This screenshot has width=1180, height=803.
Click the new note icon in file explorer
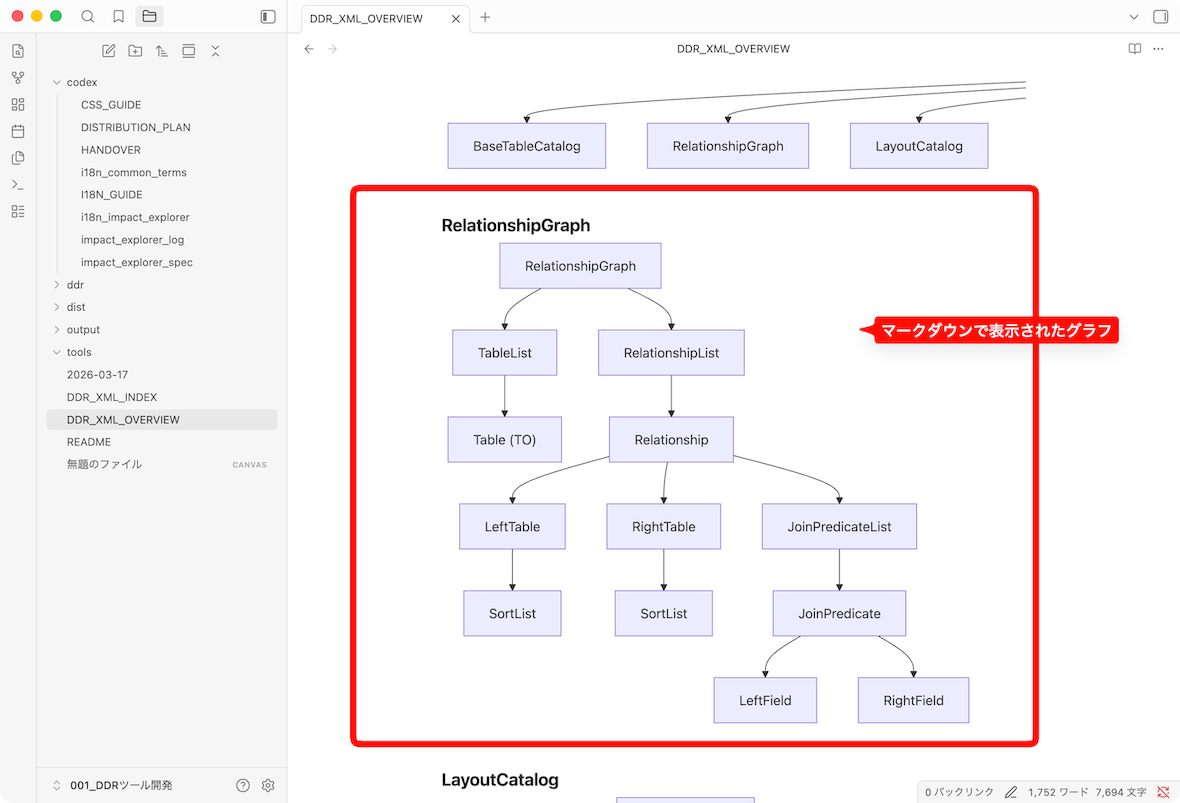pos(109,51)
